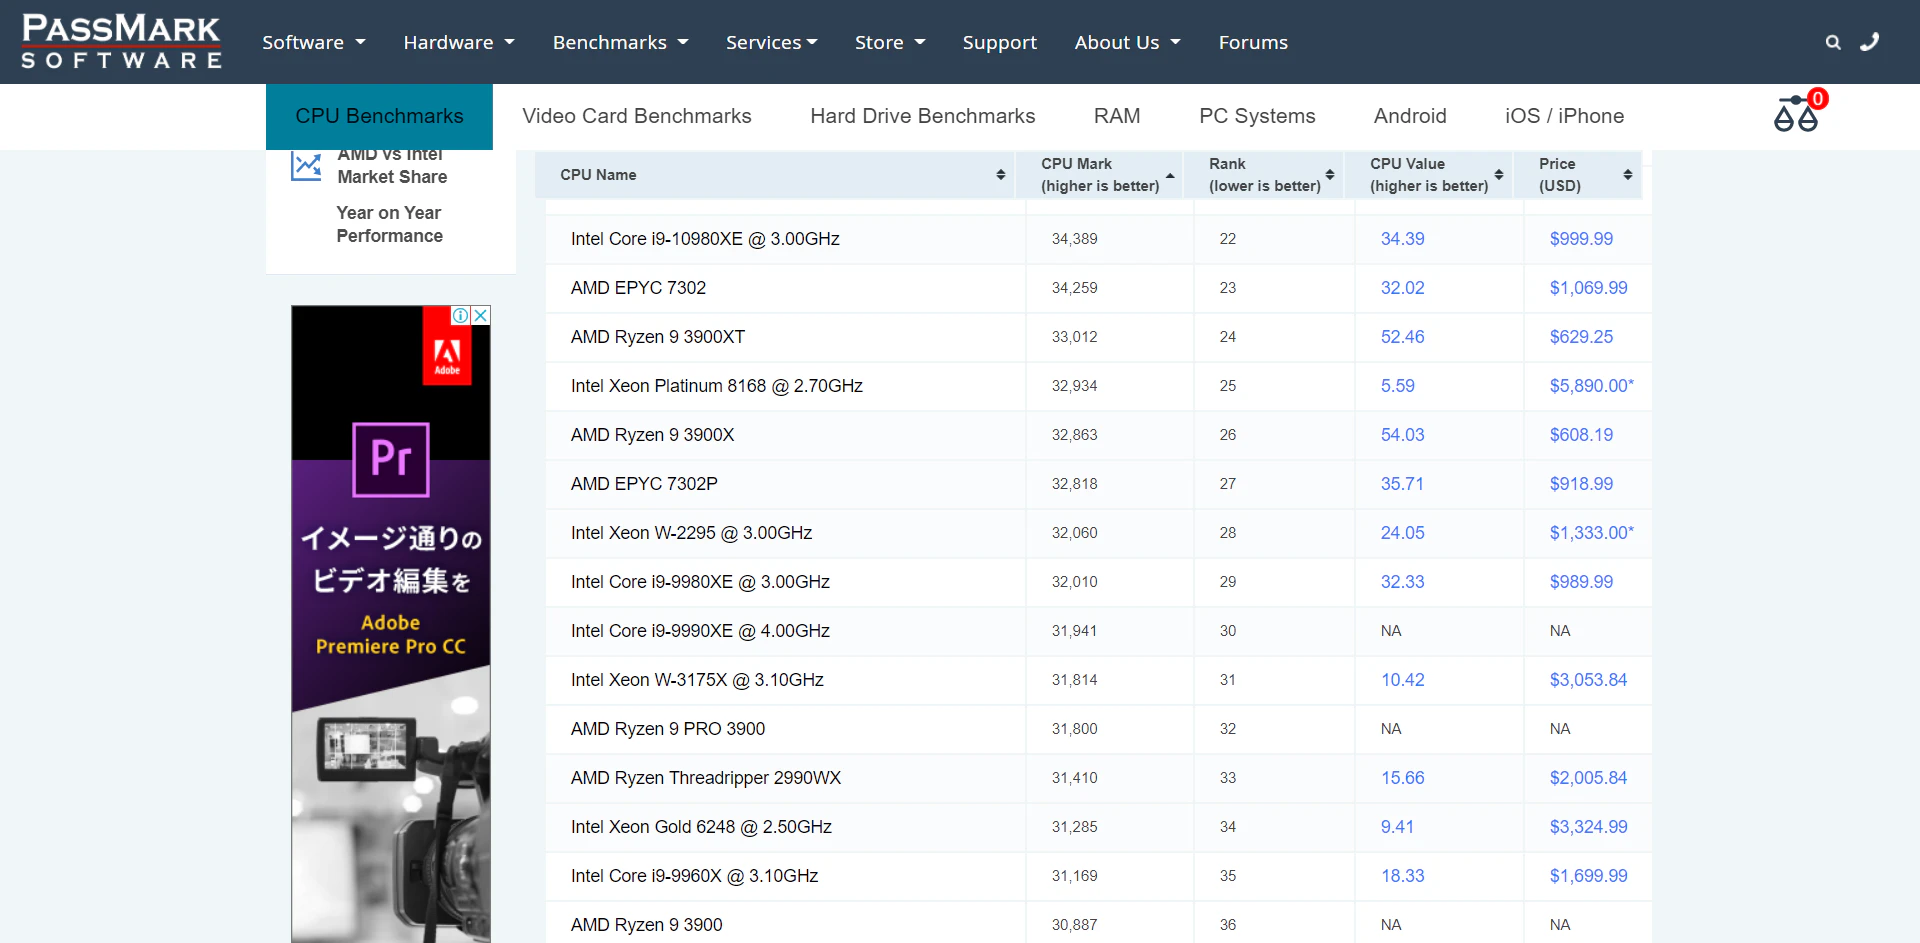Open Intel Xeon W-2295 entry
The height and width of the screenshot is (943, 1920).
tap(691, 533)
